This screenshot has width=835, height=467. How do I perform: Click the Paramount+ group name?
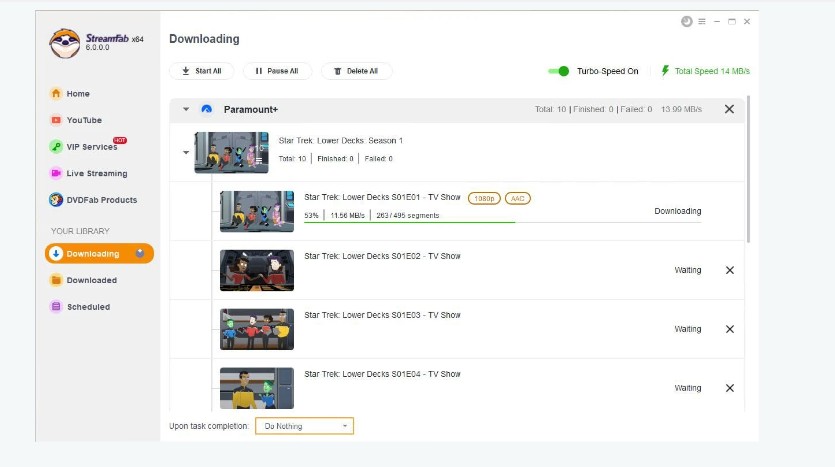click(x=251, y=109)
